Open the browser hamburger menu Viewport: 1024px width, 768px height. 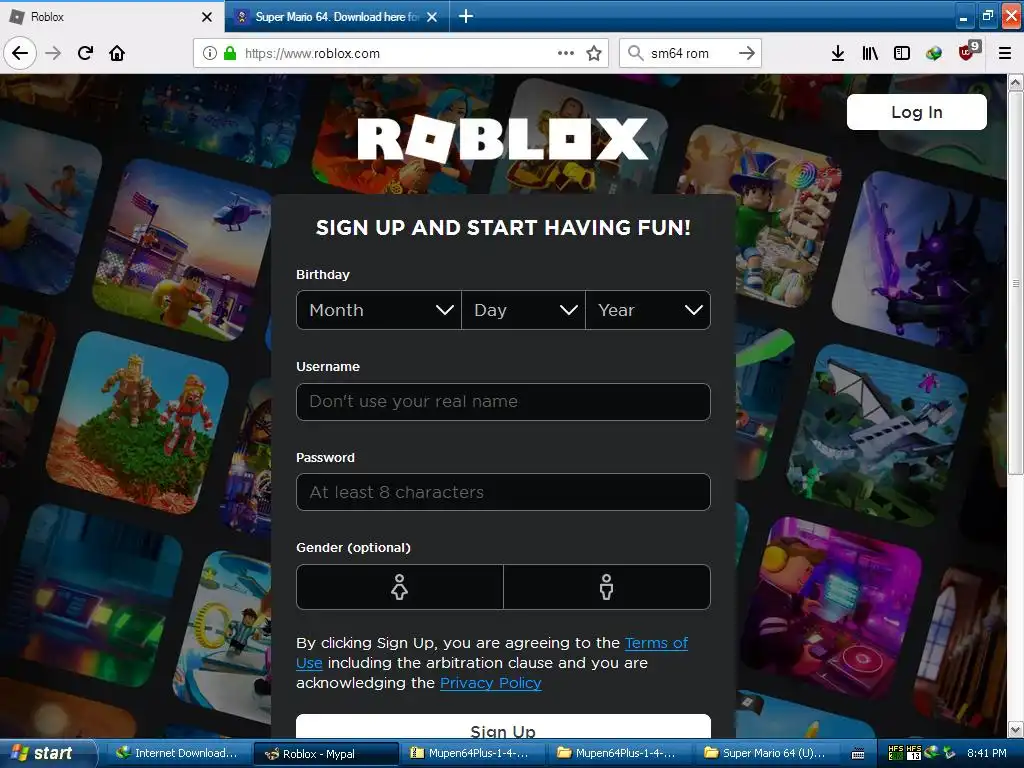1005,53
